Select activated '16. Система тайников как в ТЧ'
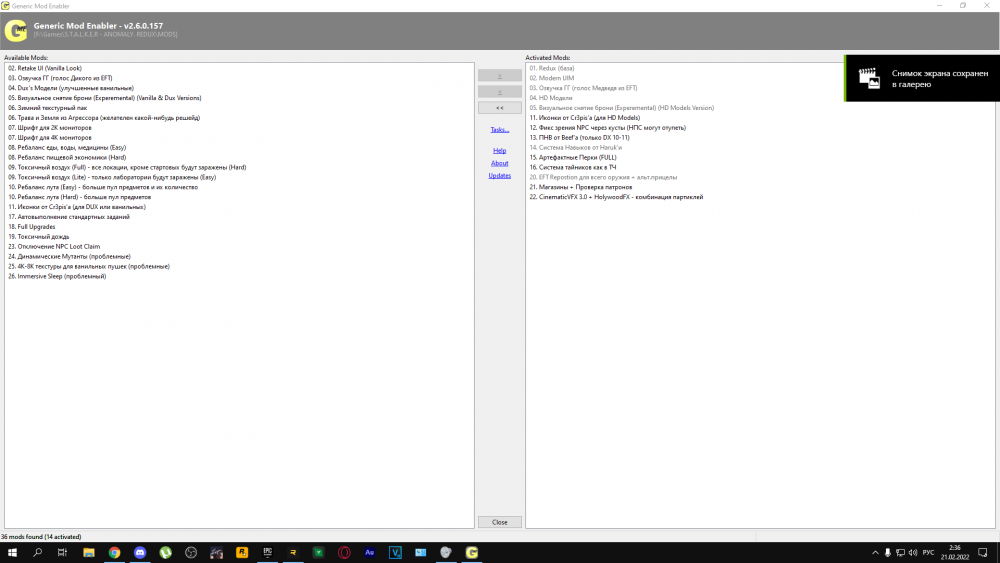Screen dimensions: 1000x563 coord(573,167)
